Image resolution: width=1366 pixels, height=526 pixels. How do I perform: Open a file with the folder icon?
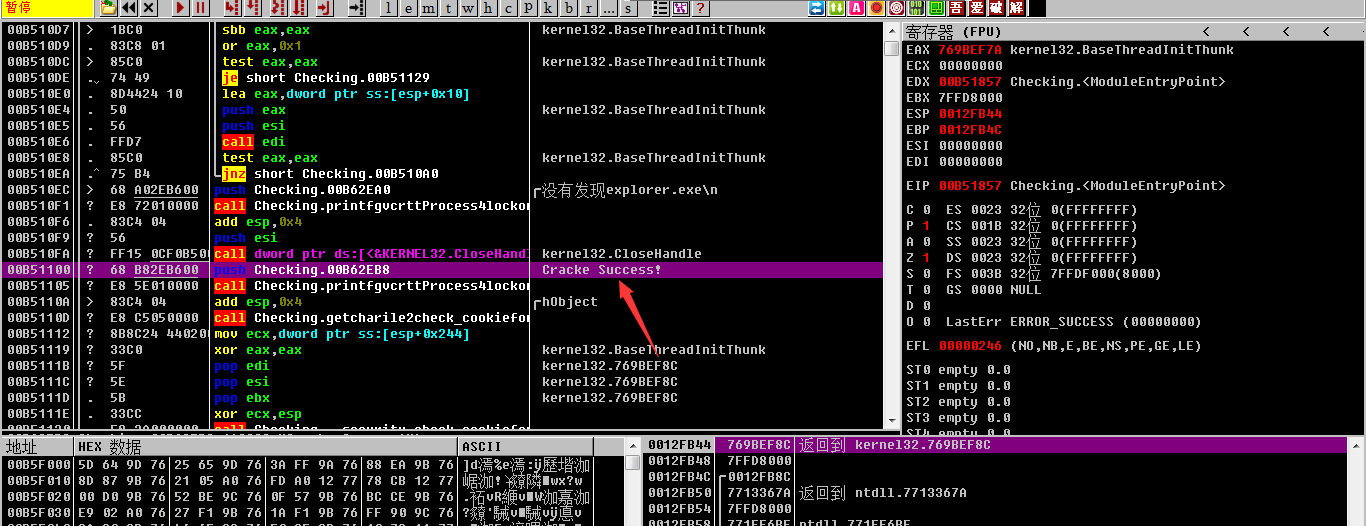[x=108, y=8]
